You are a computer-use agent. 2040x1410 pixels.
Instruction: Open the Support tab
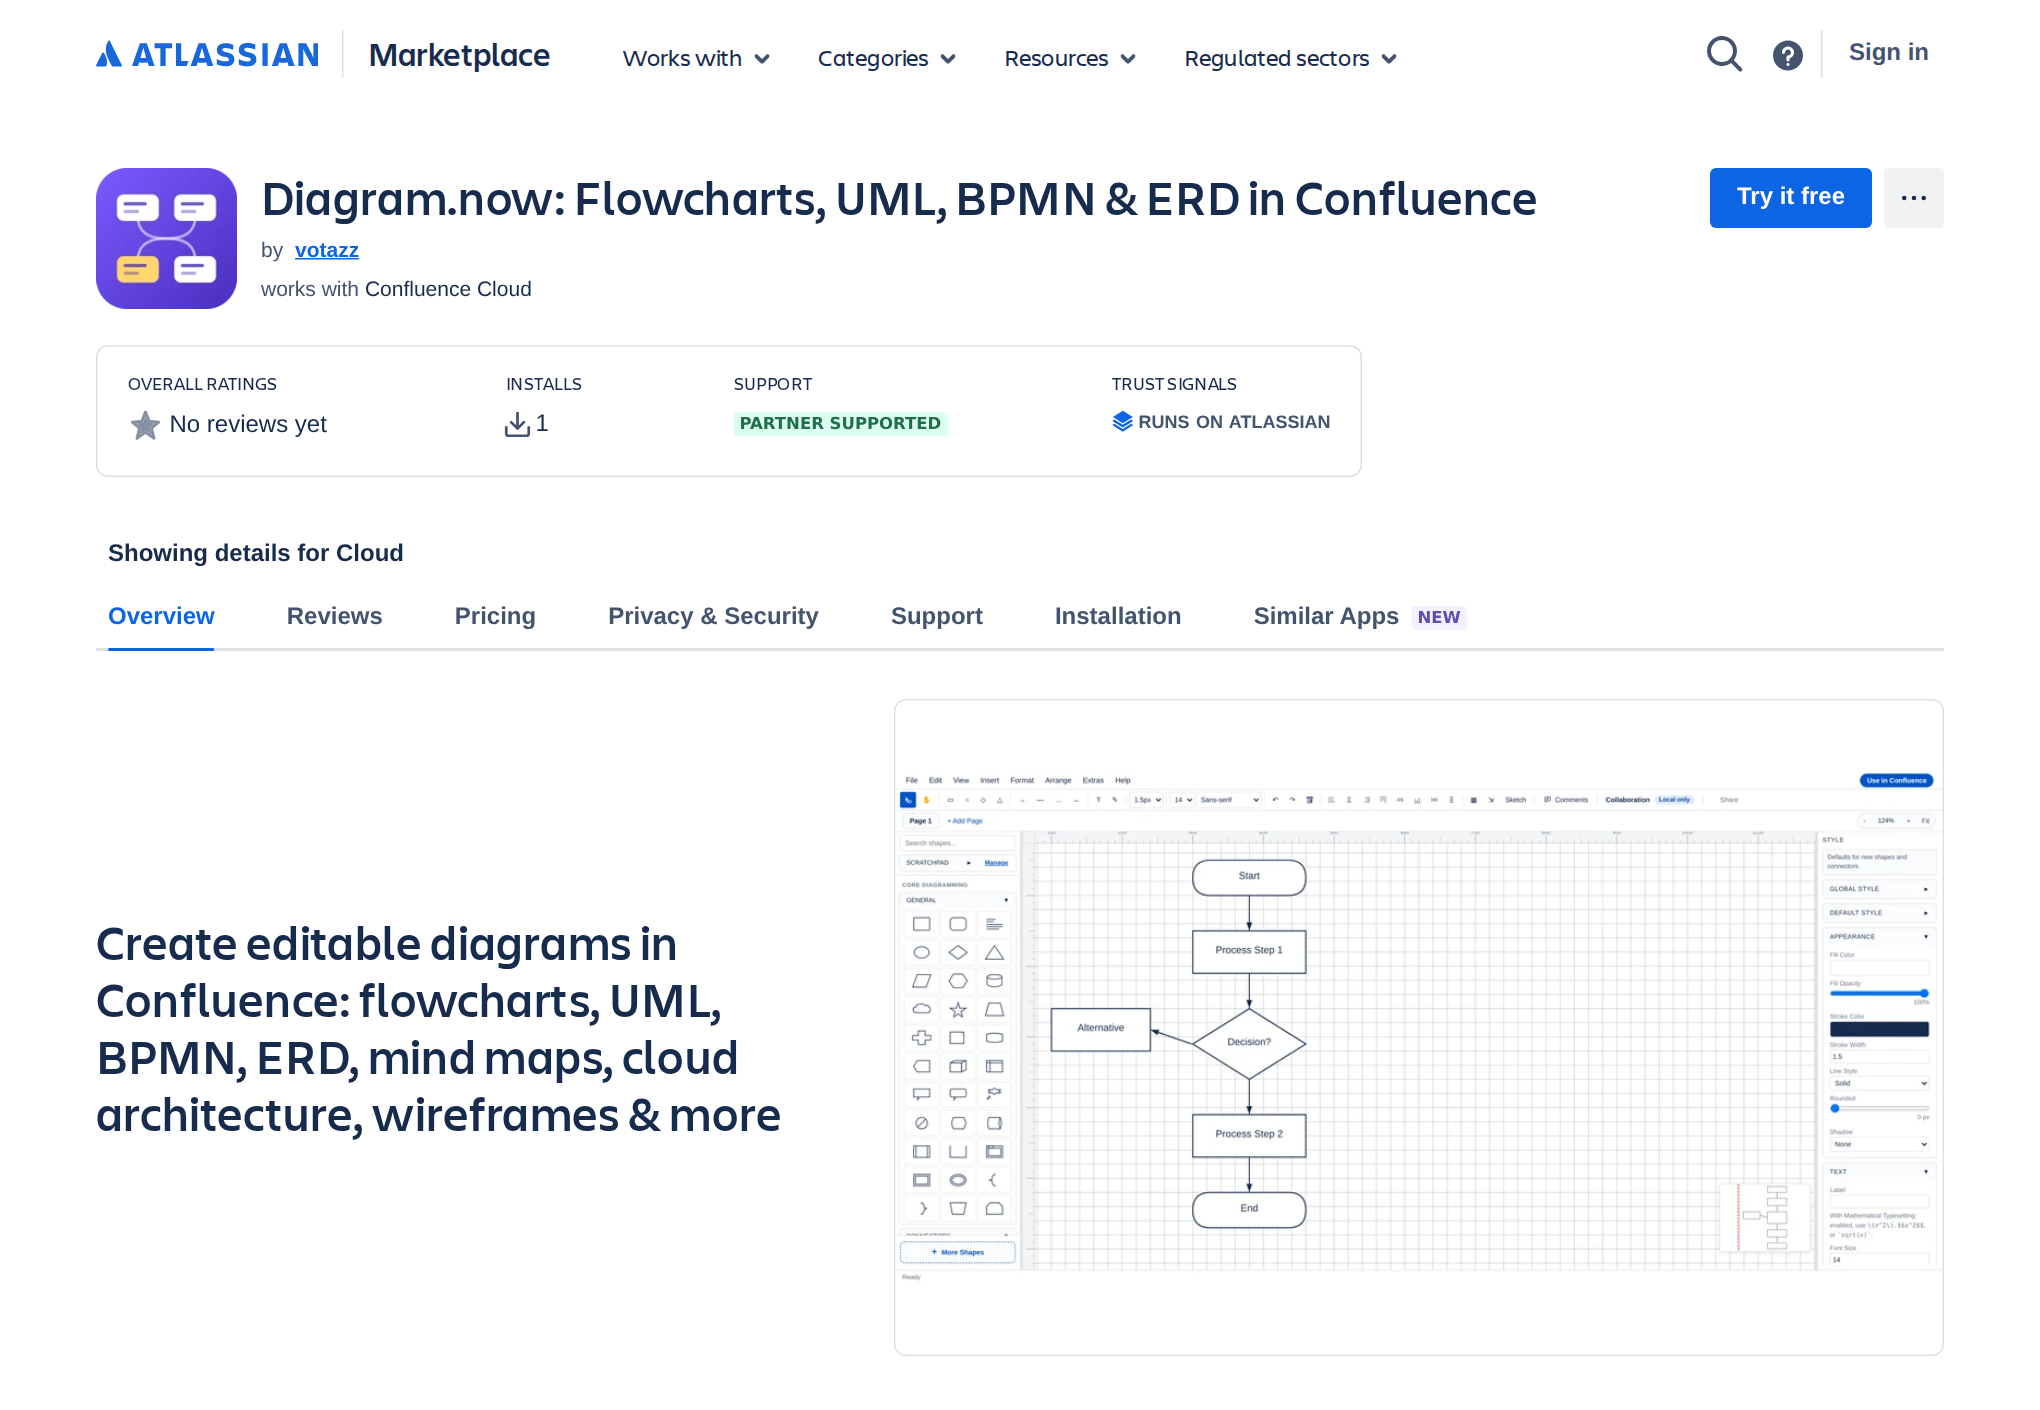coord(937,616)
